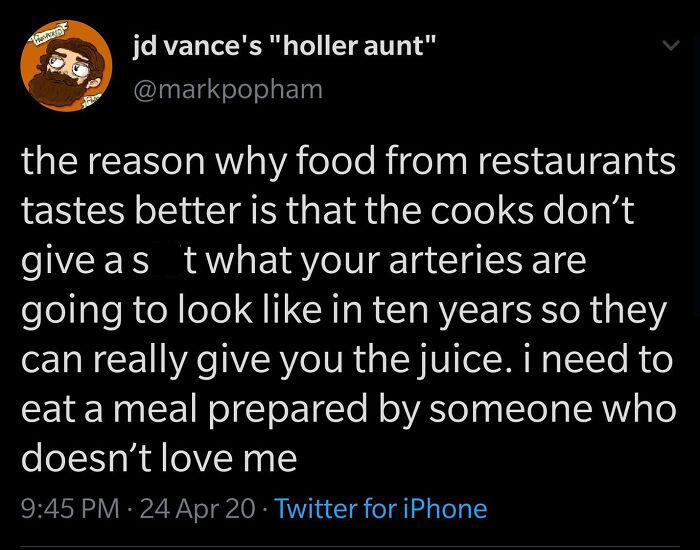Click the 24 Apr 20 date
The image size is (700, 550).
click(197, 509)
